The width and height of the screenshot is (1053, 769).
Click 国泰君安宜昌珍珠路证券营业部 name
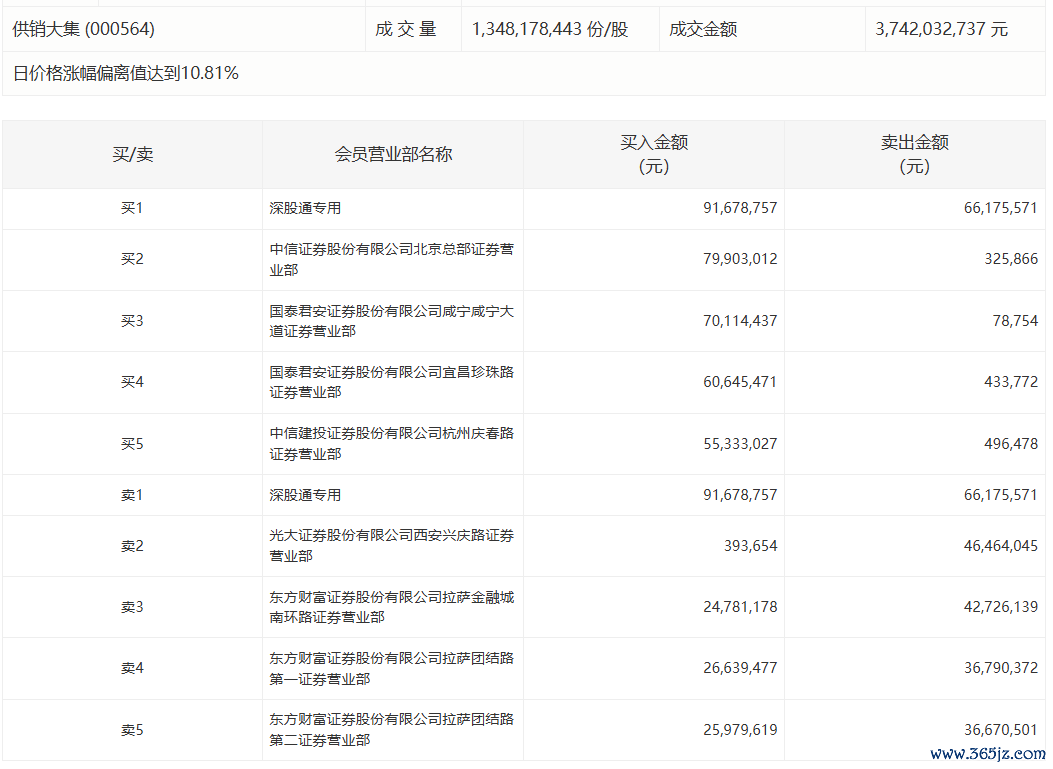[x=392, y=382]
